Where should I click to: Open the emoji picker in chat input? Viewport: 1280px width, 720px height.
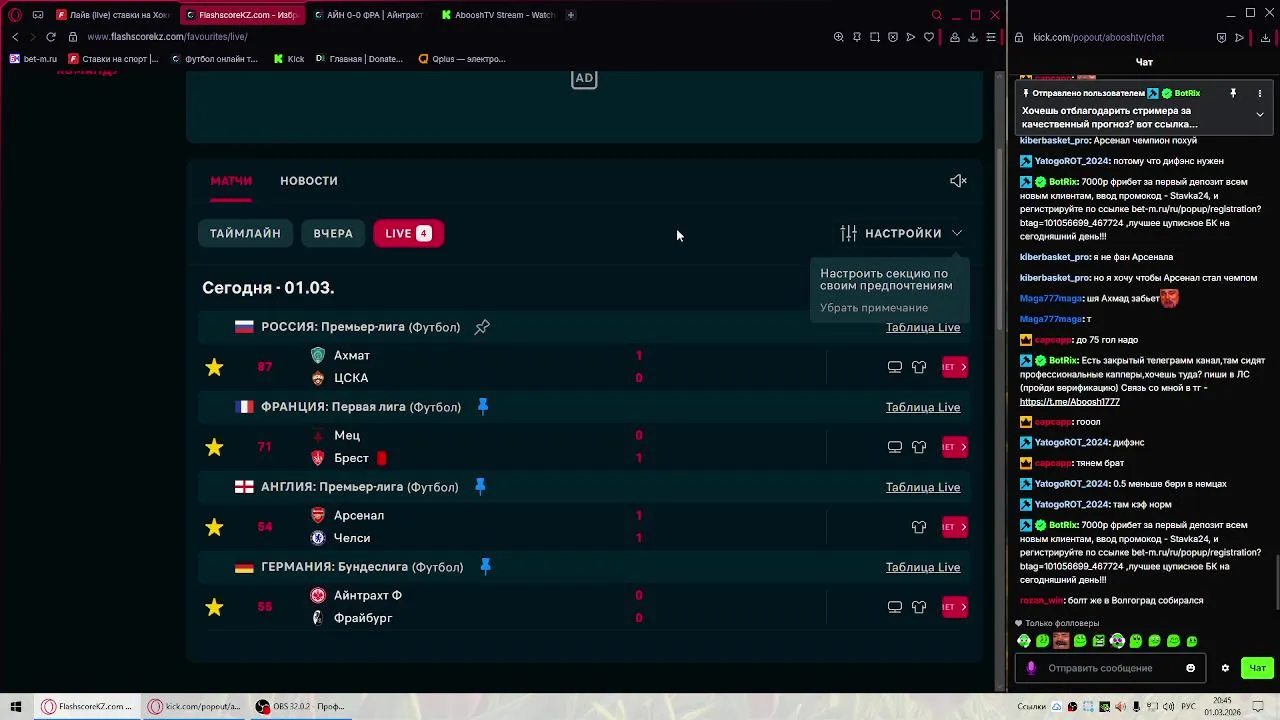(x=1190, y=668)
